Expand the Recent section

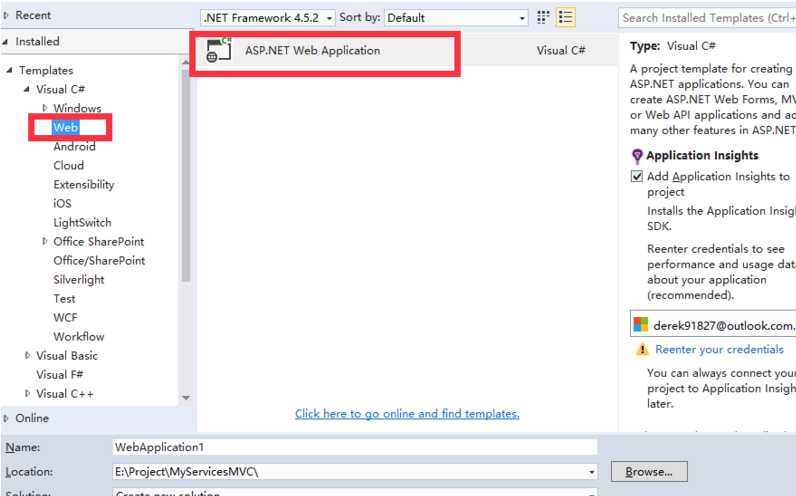[6, 15]
